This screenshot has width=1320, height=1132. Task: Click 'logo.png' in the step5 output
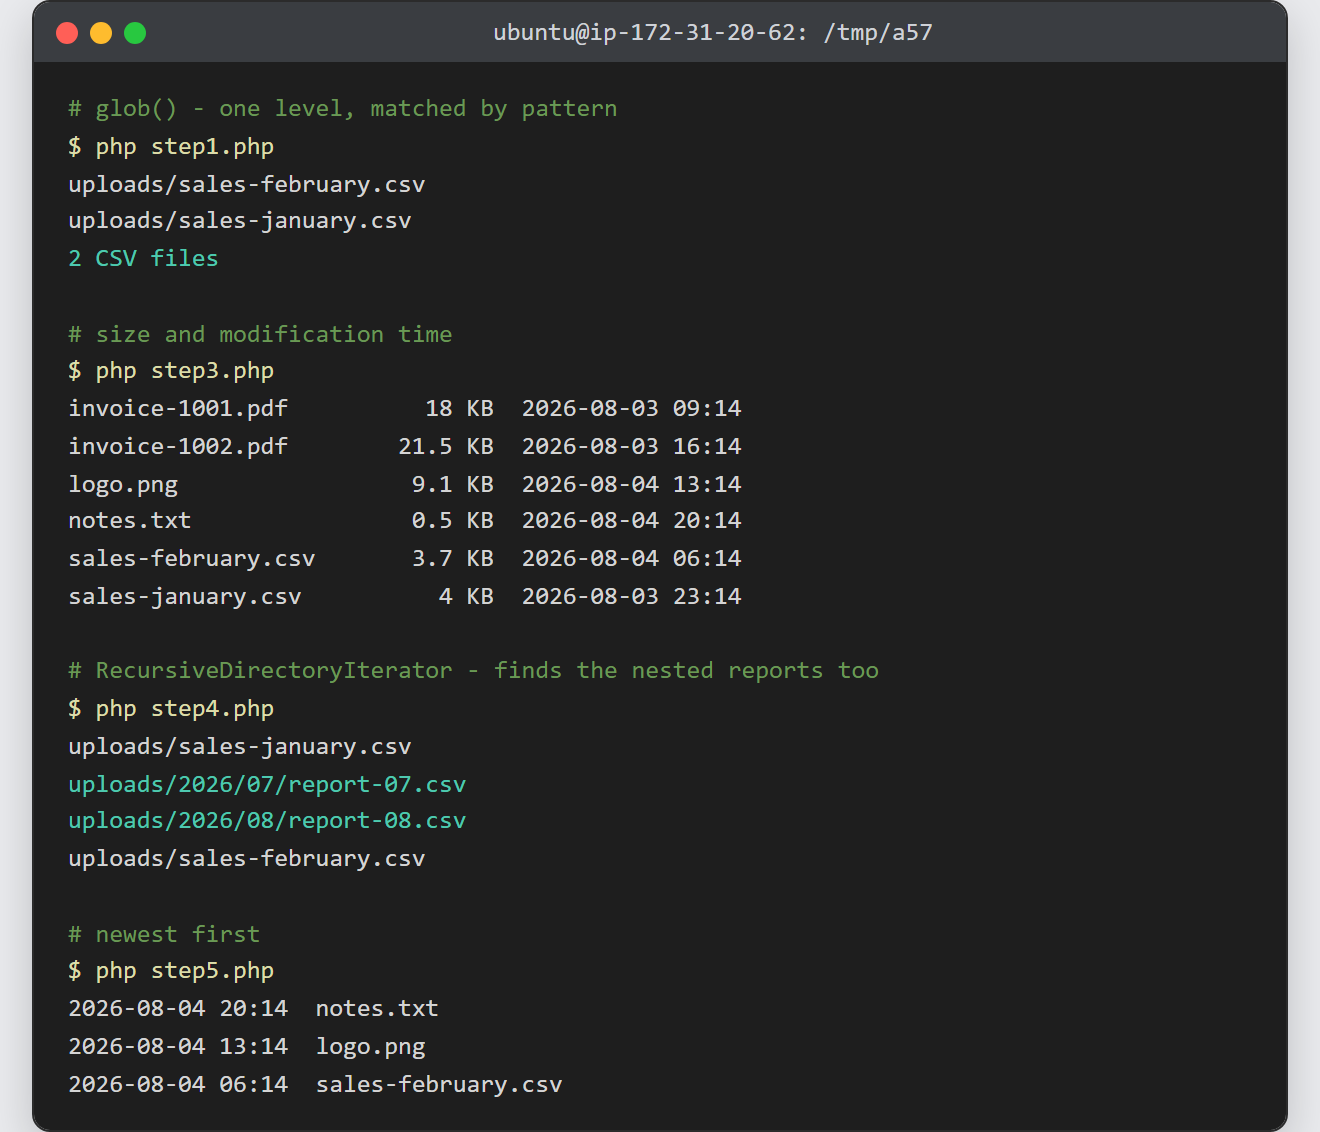[371, 1047]
